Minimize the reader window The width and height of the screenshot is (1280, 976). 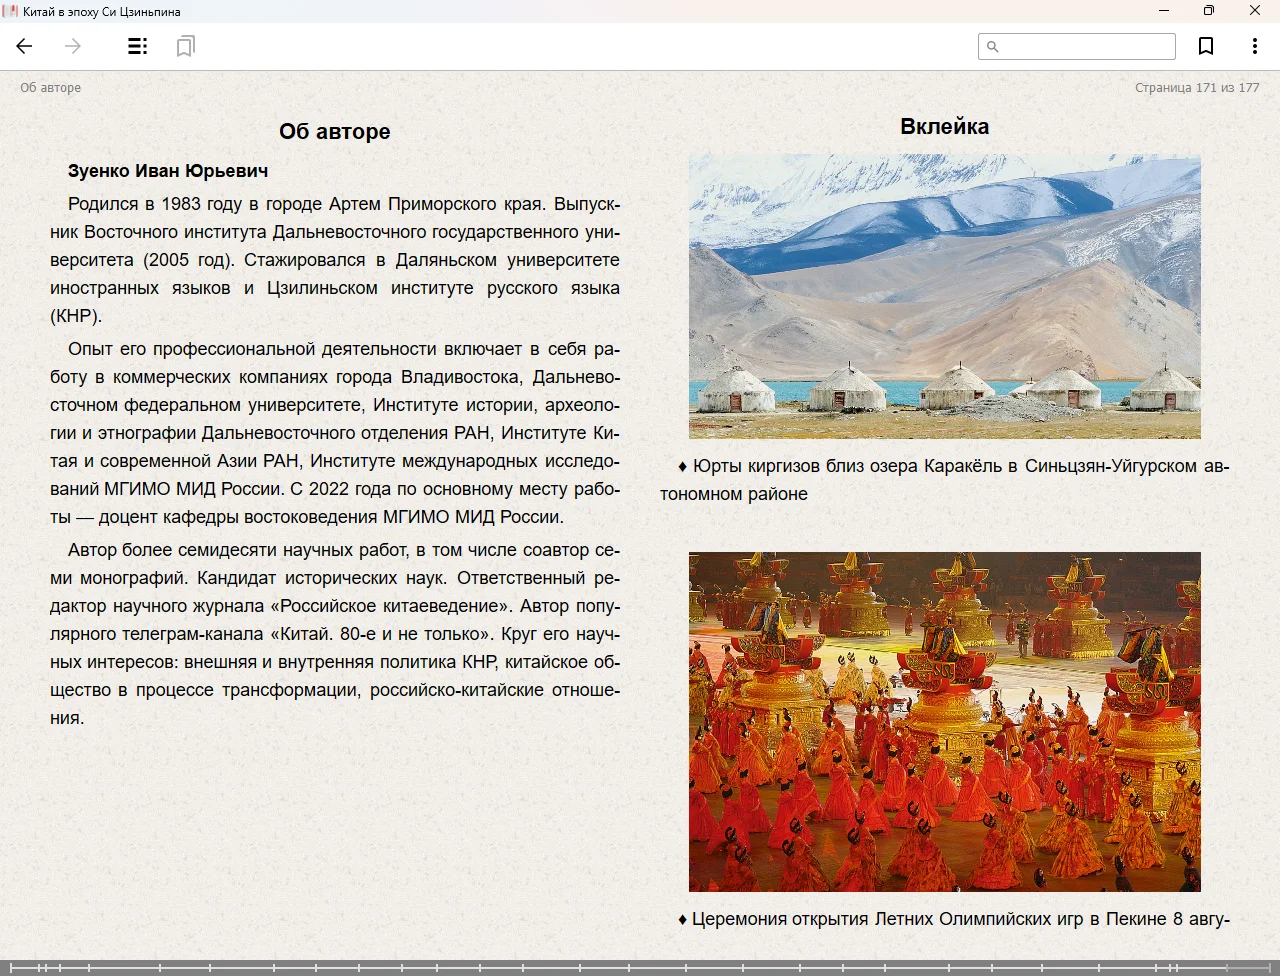click(1163, 11)
